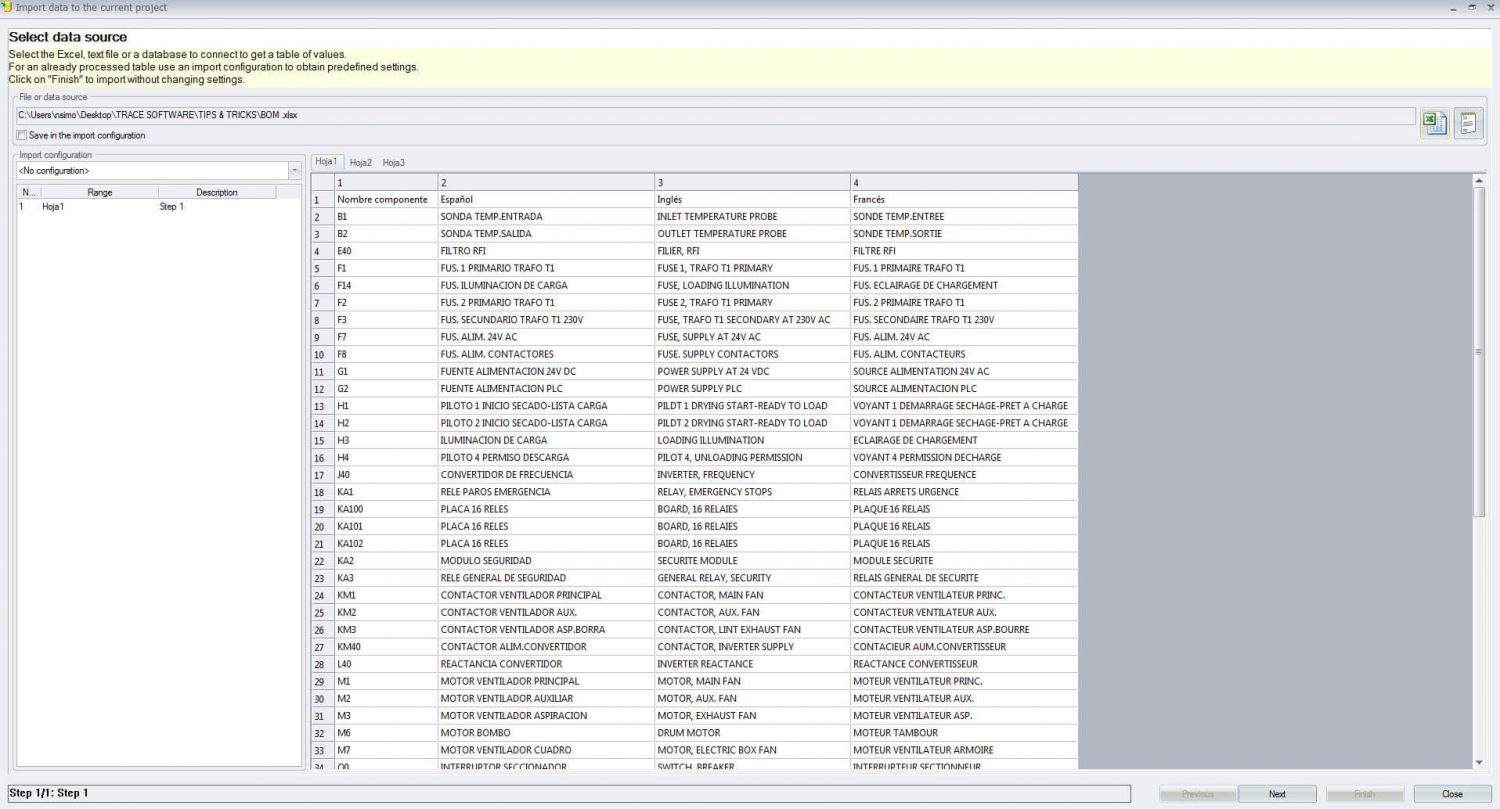Switch to the Hoja2 tab
The image size is (1500, 809).
(361, 162)
